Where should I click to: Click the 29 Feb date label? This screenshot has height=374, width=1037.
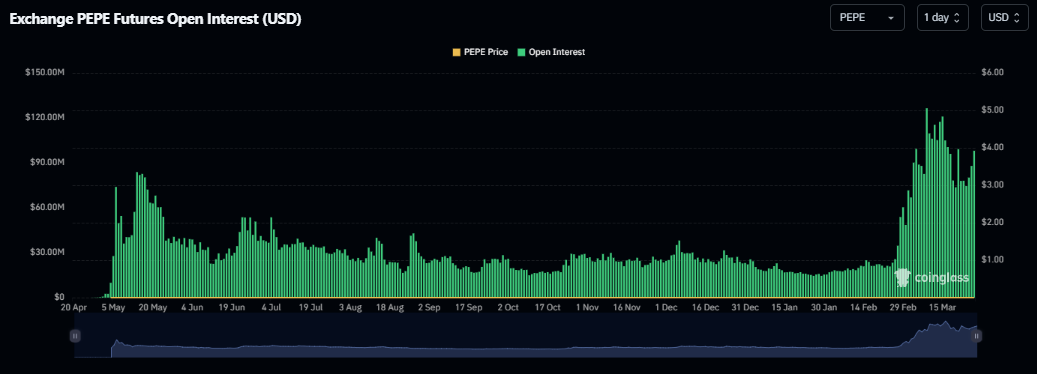tap(903, 308)
